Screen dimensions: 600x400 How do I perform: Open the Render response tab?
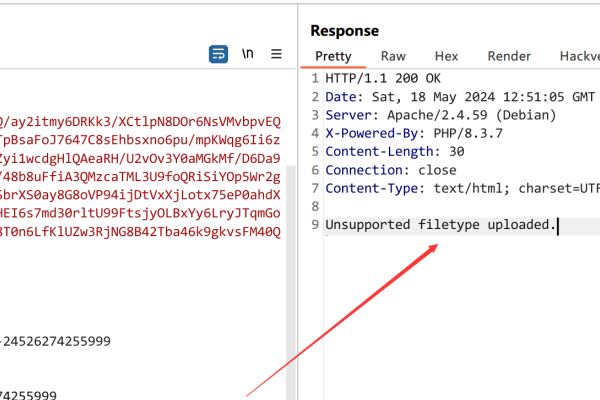click(510, 57)
